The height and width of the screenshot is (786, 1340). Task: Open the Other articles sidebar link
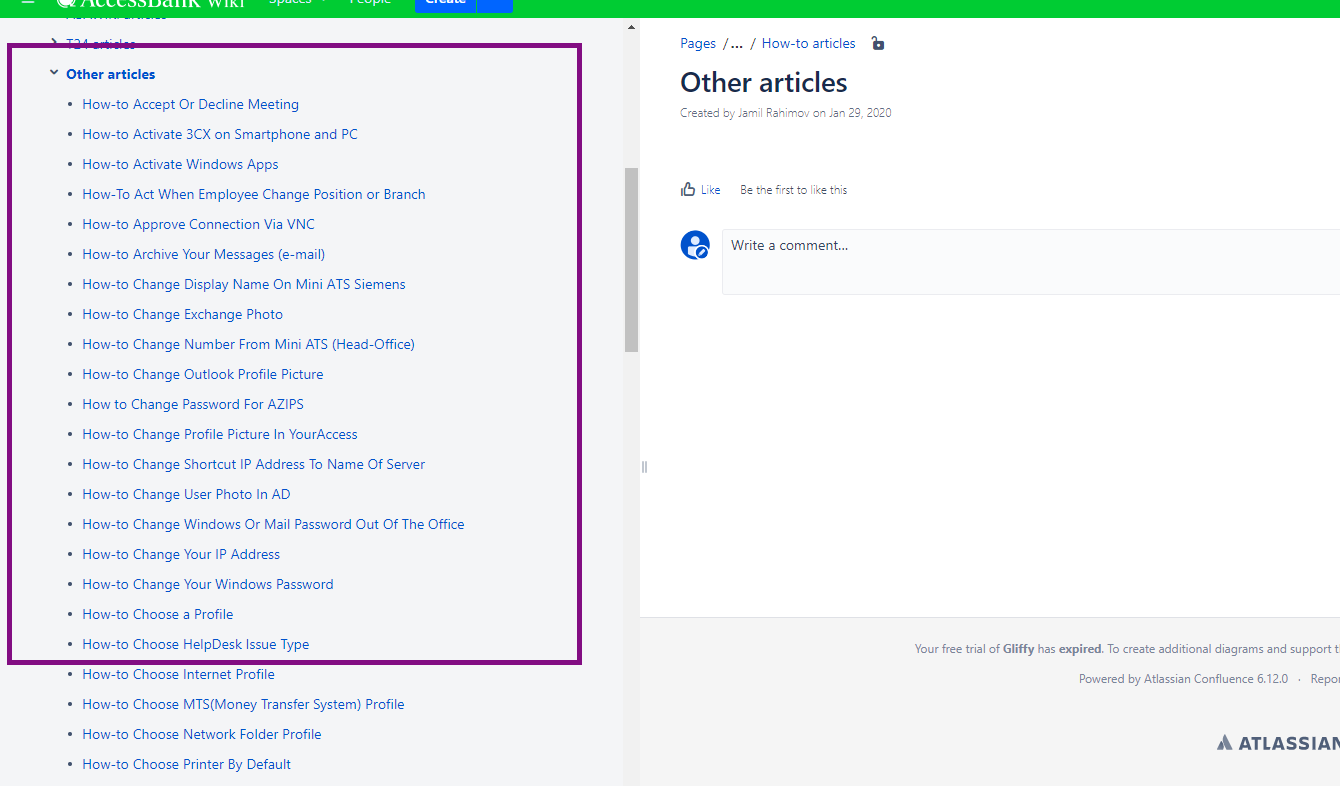pyautogui.click(x=111, y=74)
